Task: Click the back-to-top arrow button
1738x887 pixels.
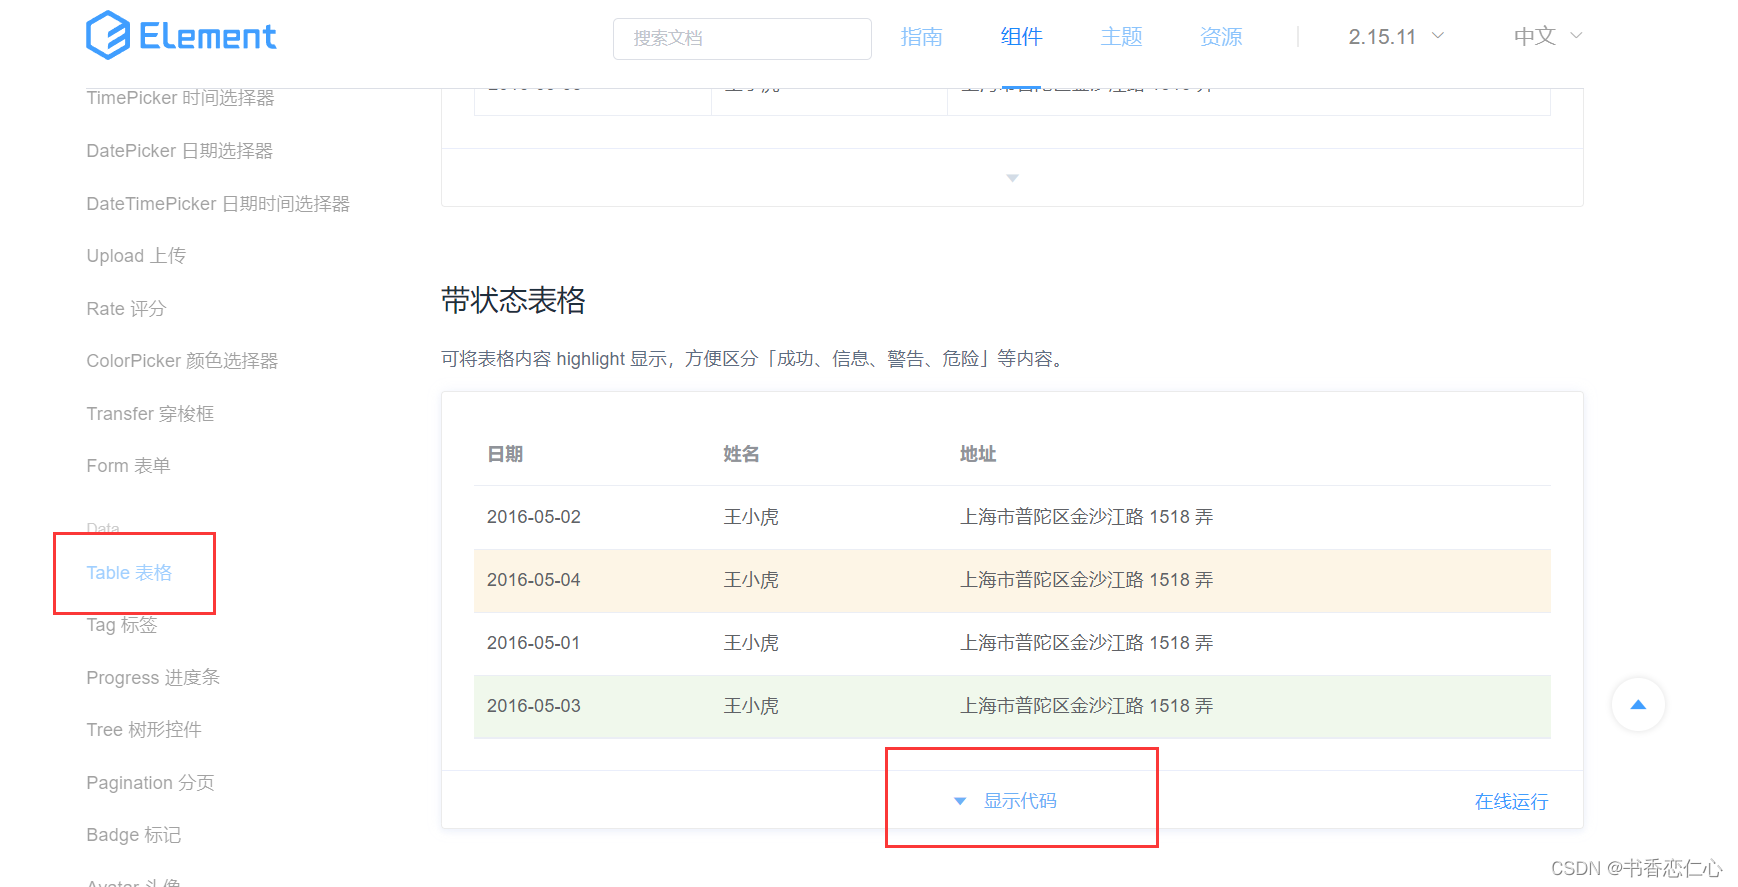Action: (1638, 705)
